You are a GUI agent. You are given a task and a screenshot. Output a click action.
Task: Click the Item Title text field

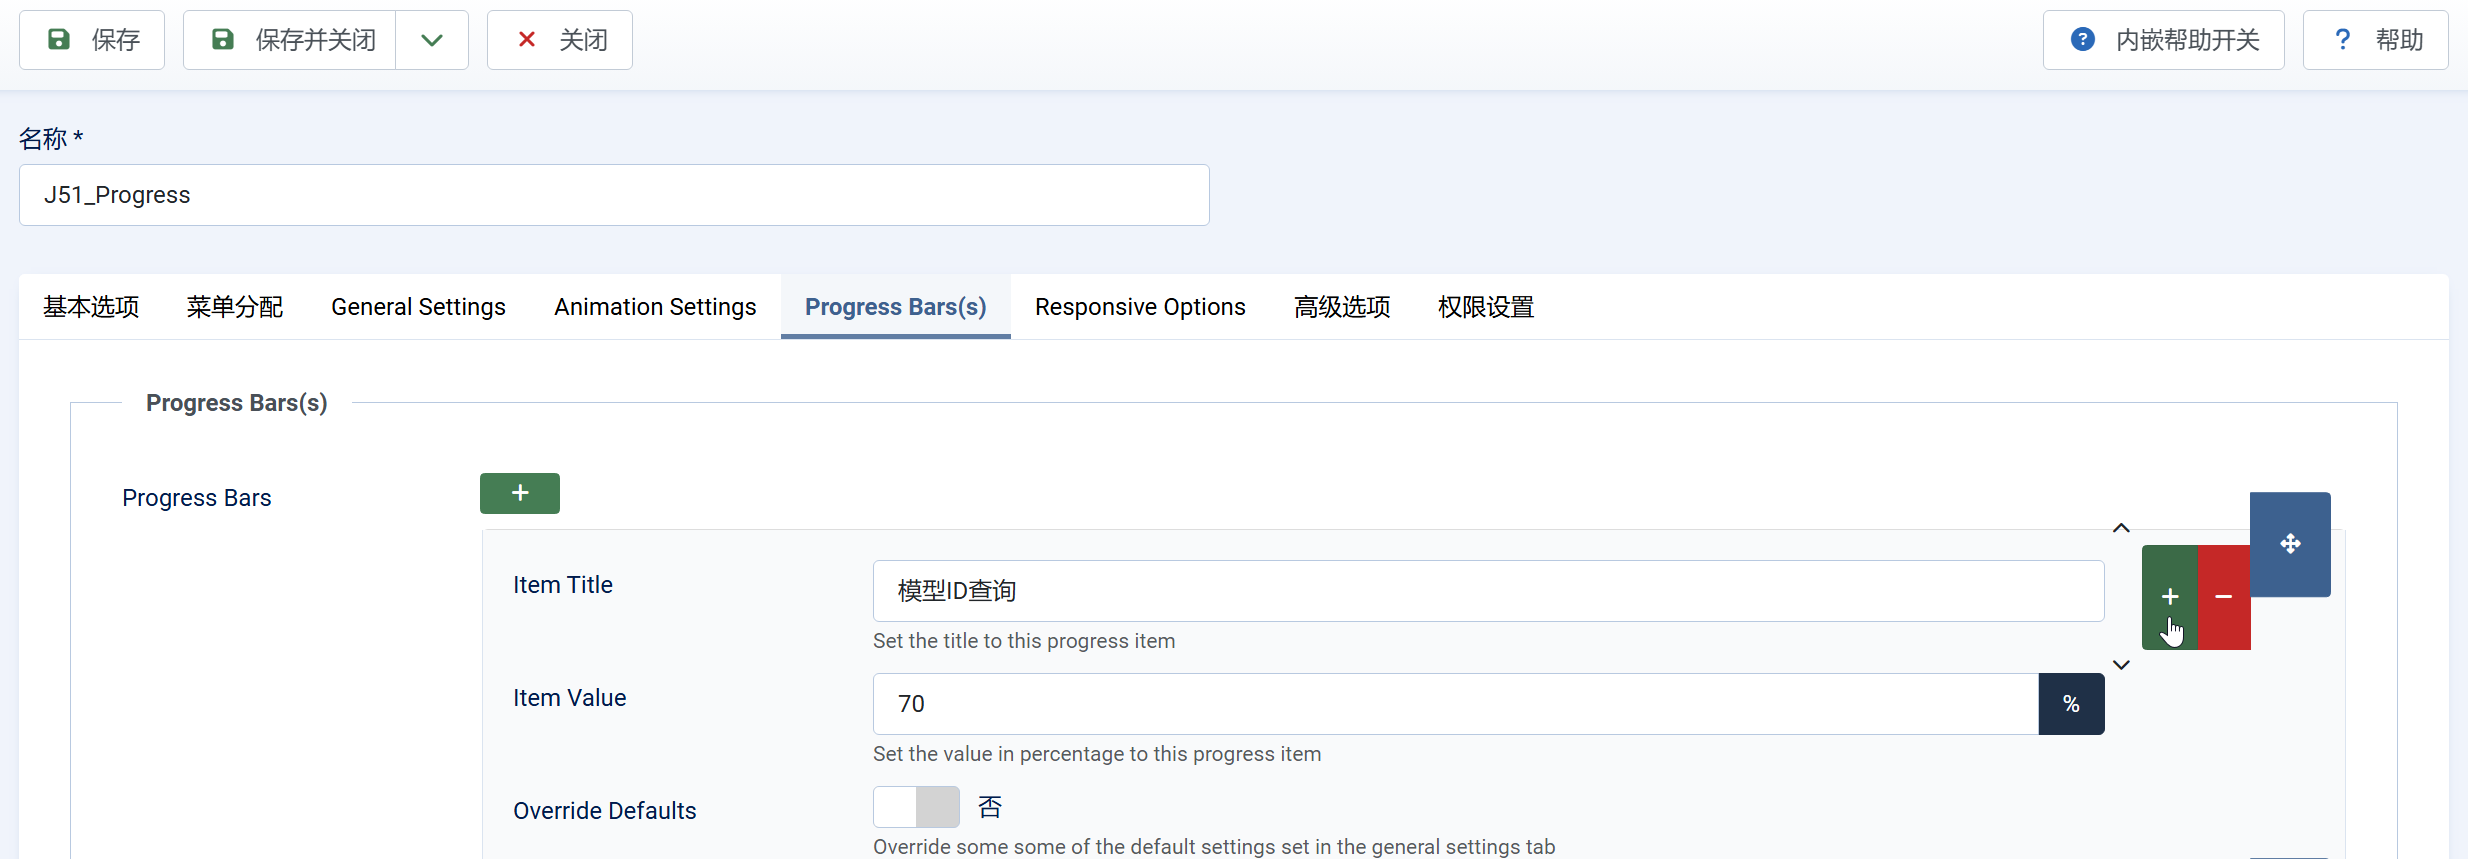(x=1488, y=591)
